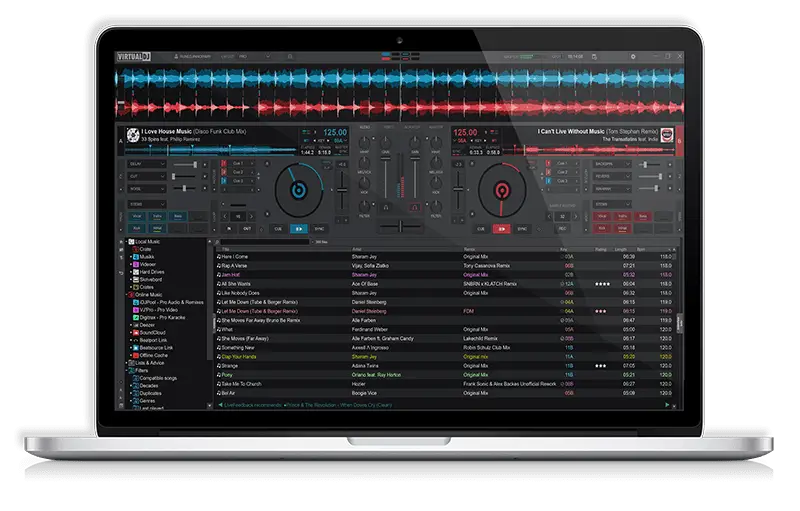This screenshot has width=800, height=511.
Task: Open the STEMS pads dropdown on deck A
Action: coord(146,205)
